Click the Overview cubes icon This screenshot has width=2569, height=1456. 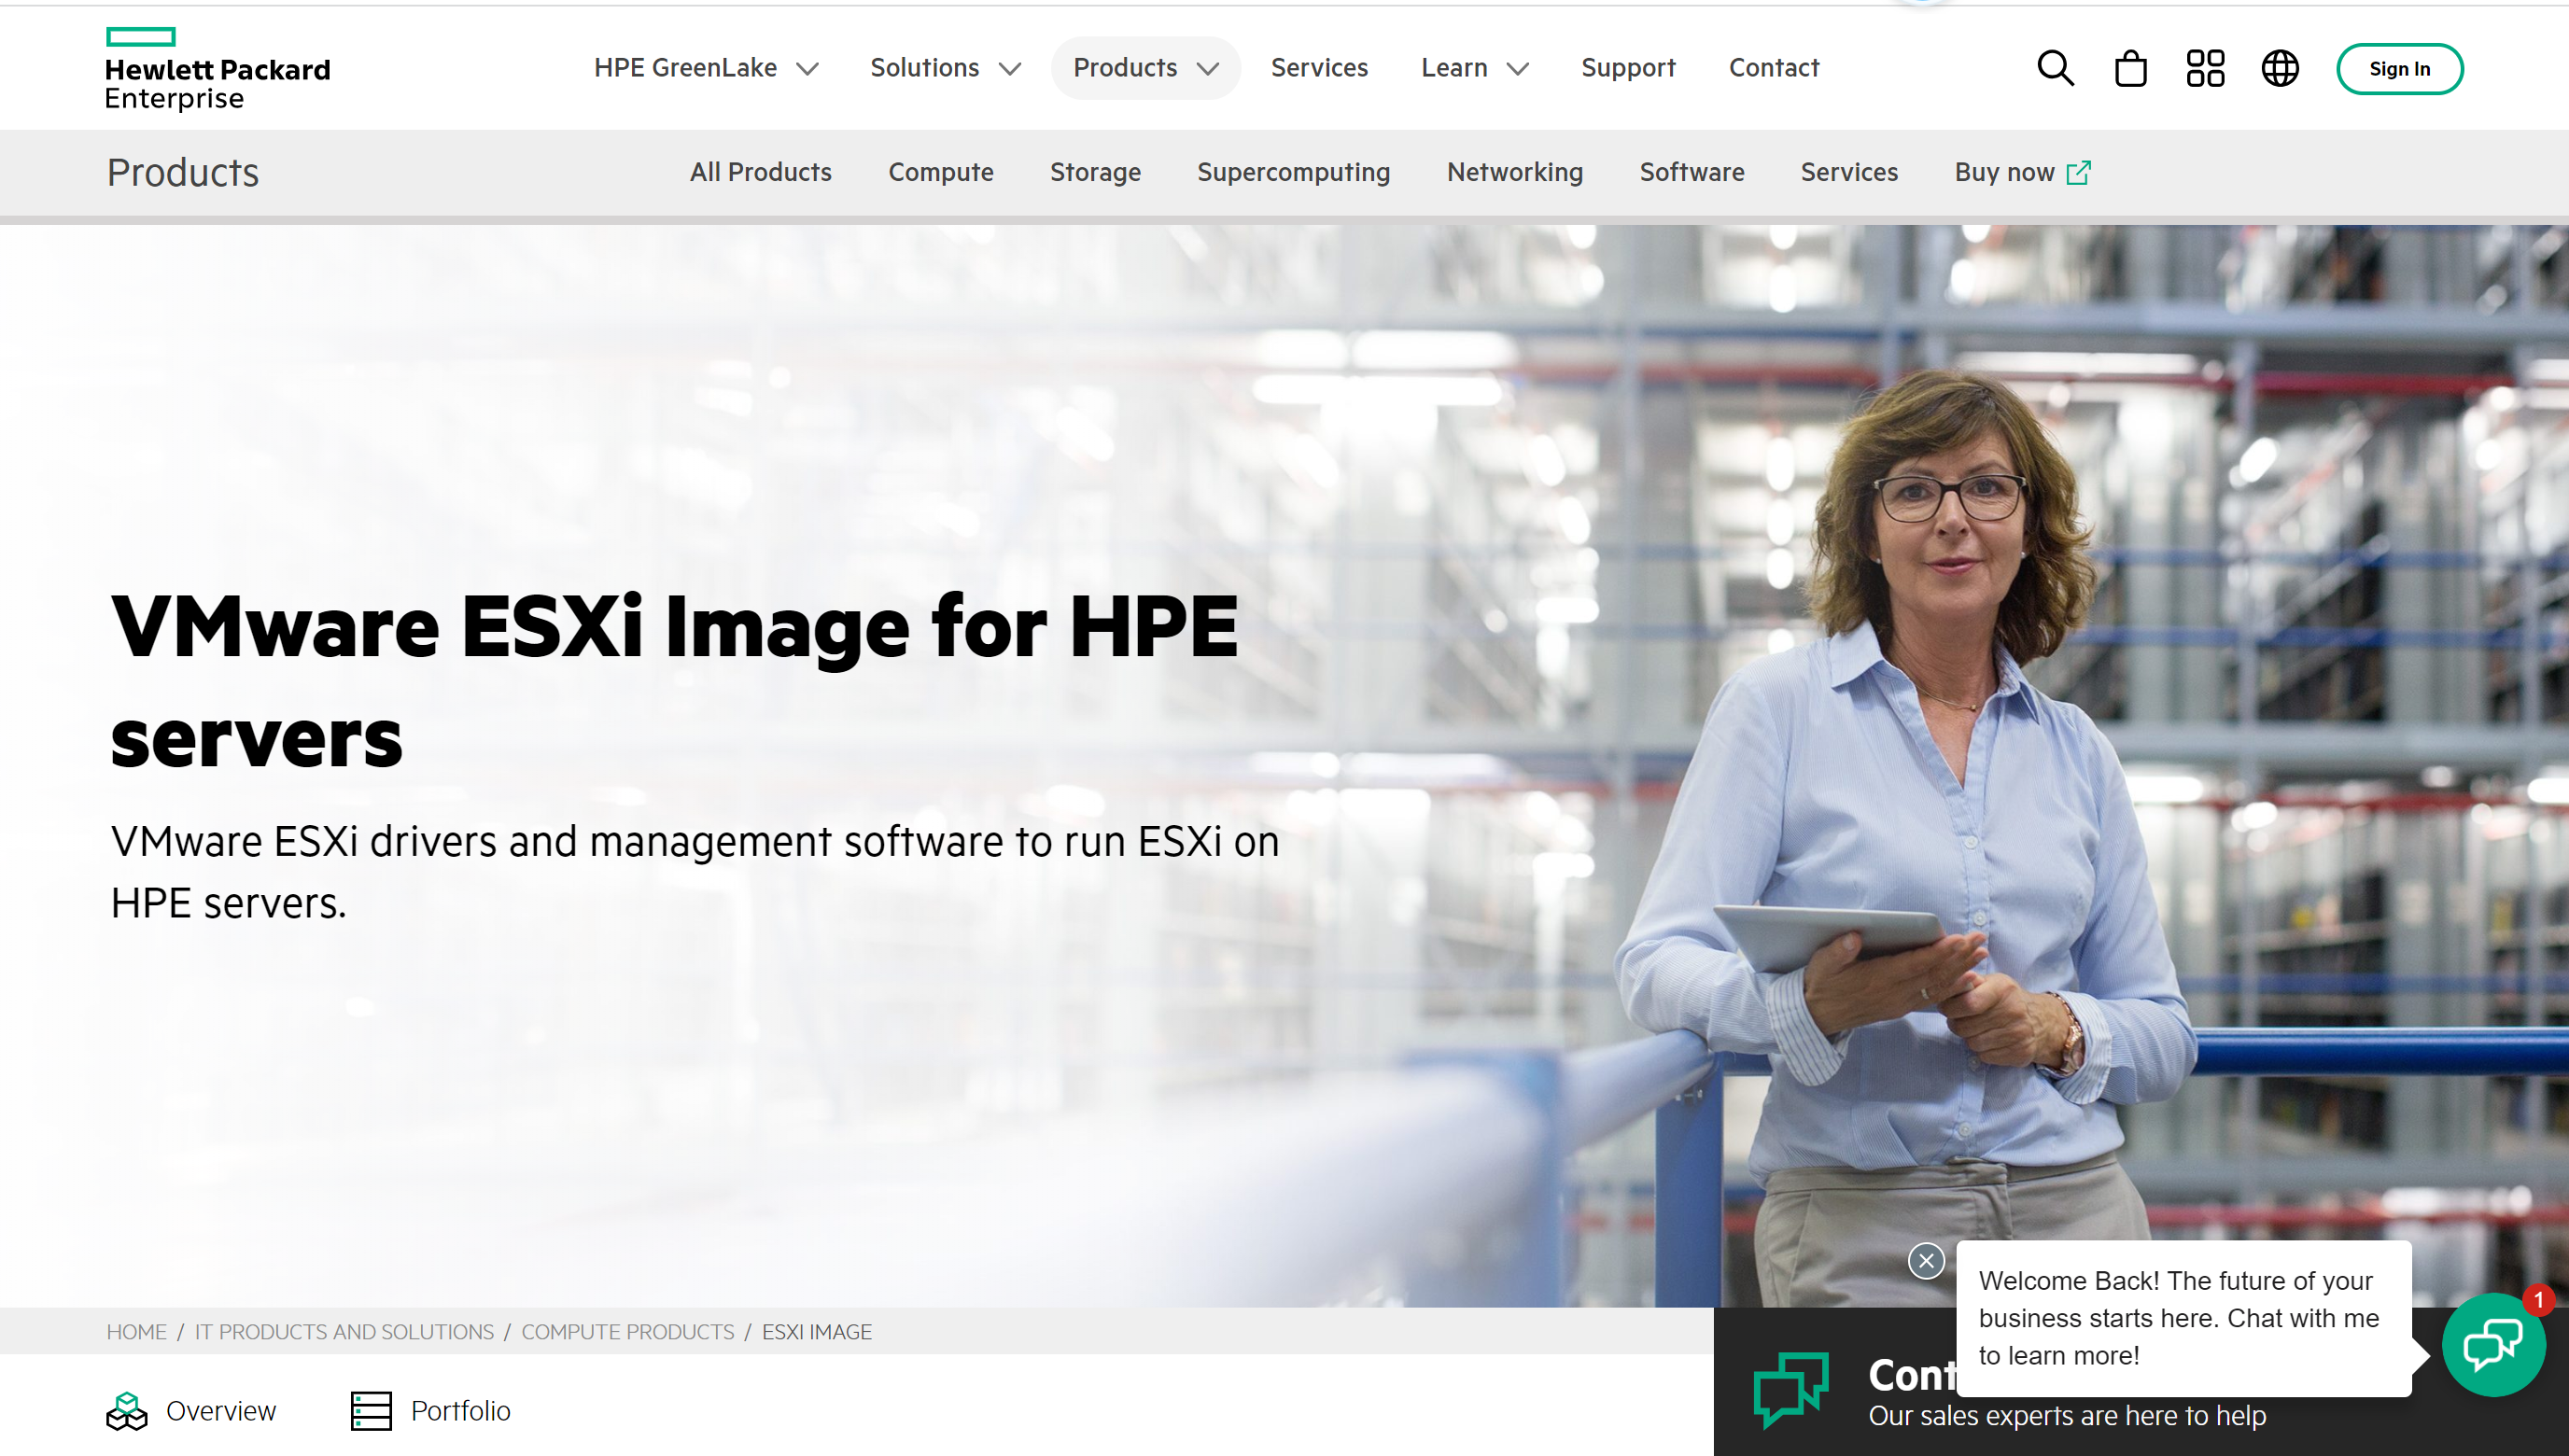click(x=127, y=1411)
